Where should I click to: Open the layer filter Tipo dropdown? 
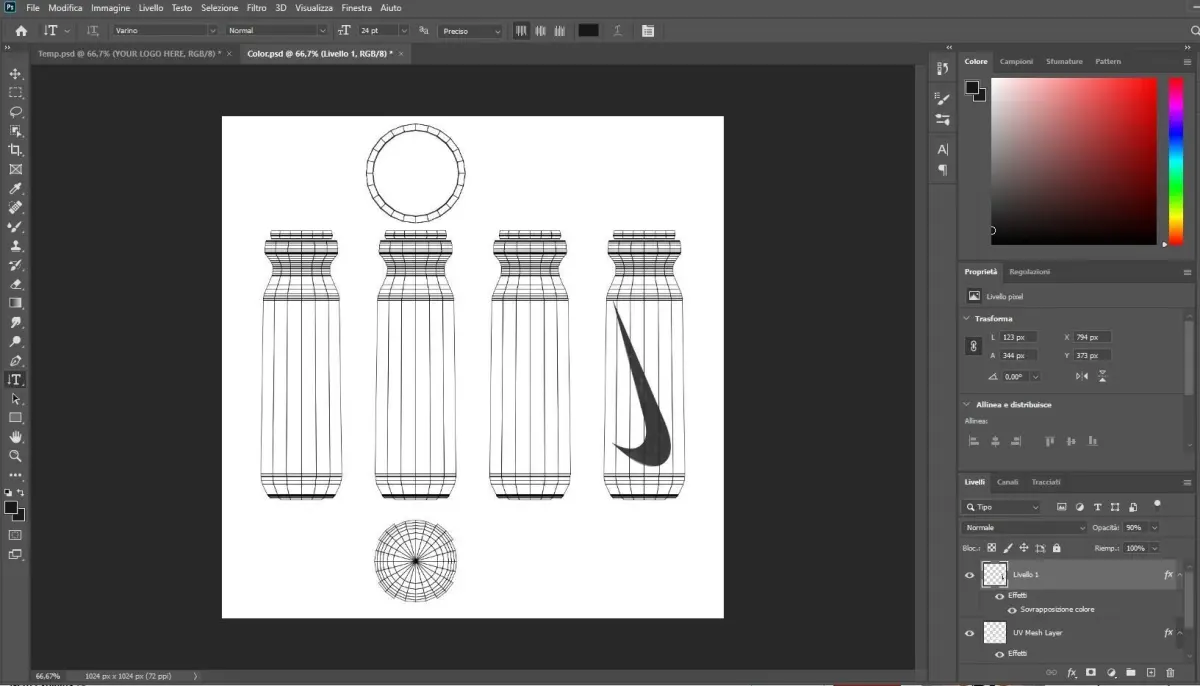[1003, 507]
